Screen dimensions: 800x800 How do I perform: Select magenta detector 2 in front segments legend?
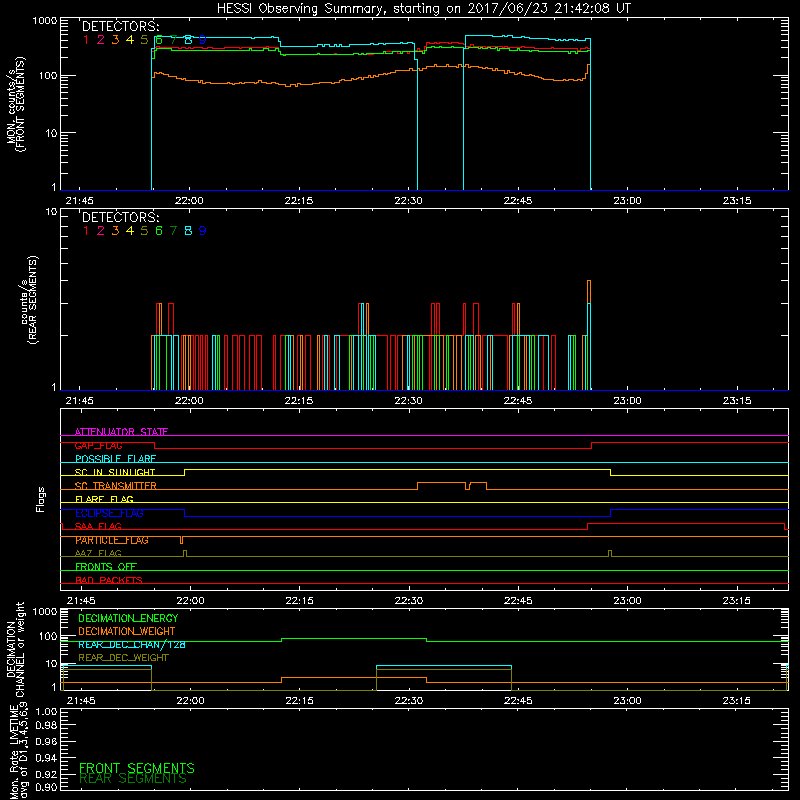(101, 40)
